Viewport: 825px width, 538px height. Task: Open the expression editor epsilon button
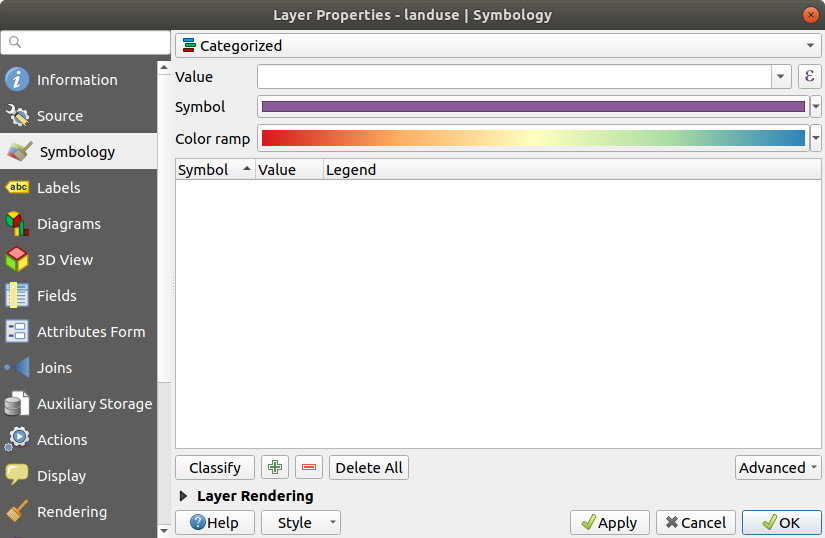coord(809,77)
